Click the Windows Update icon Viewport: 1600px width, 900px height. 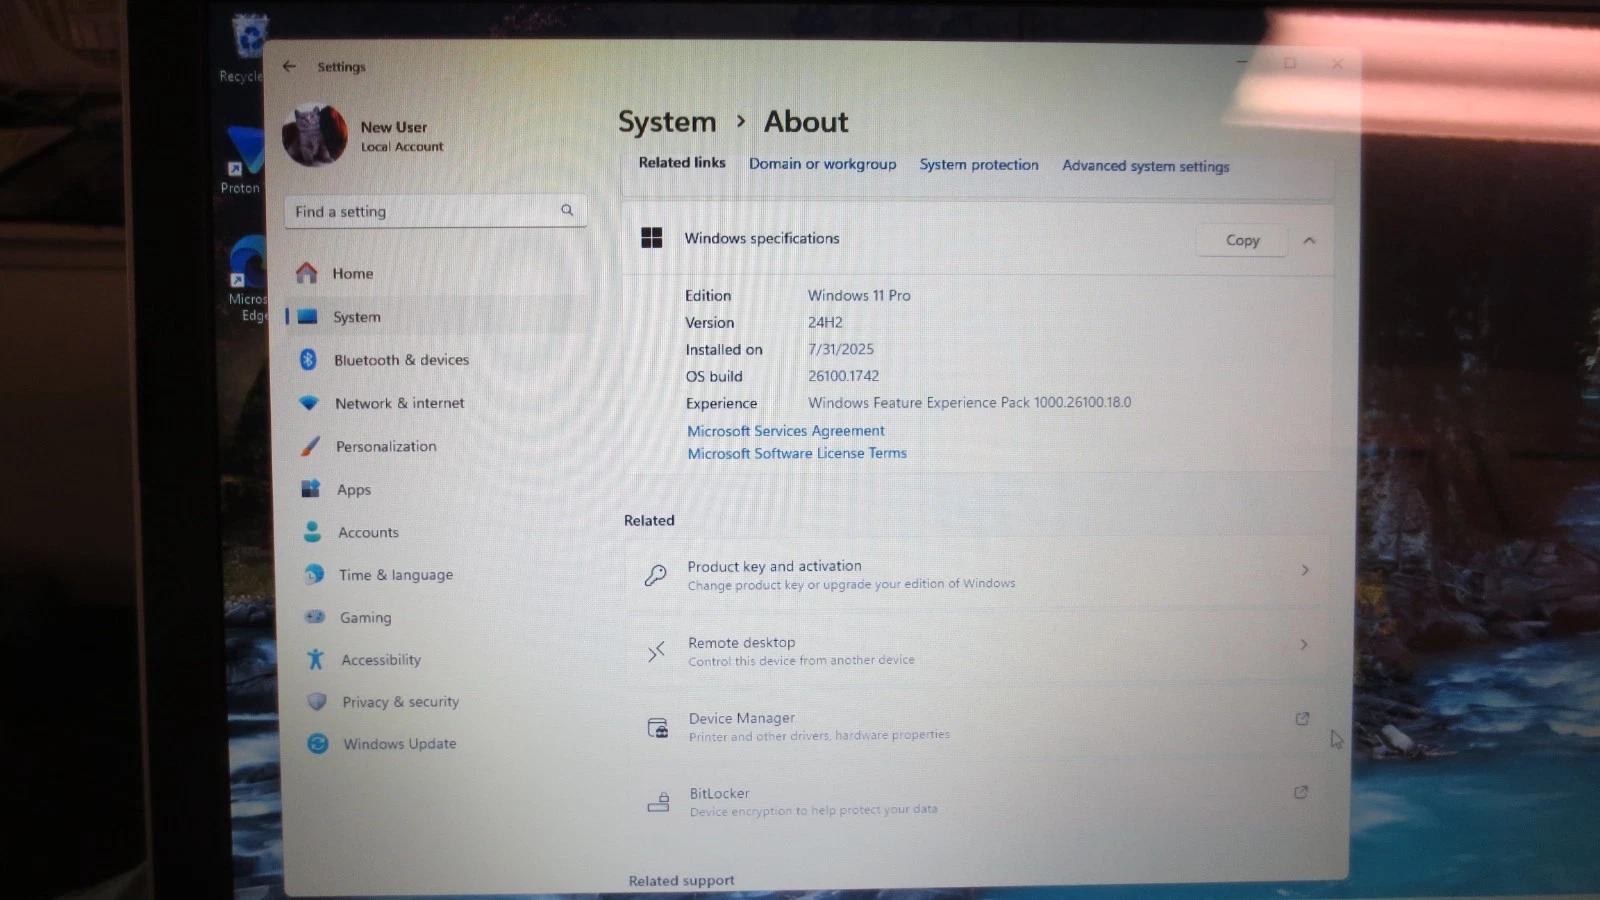pyautogui.click(x=318, y=743)
